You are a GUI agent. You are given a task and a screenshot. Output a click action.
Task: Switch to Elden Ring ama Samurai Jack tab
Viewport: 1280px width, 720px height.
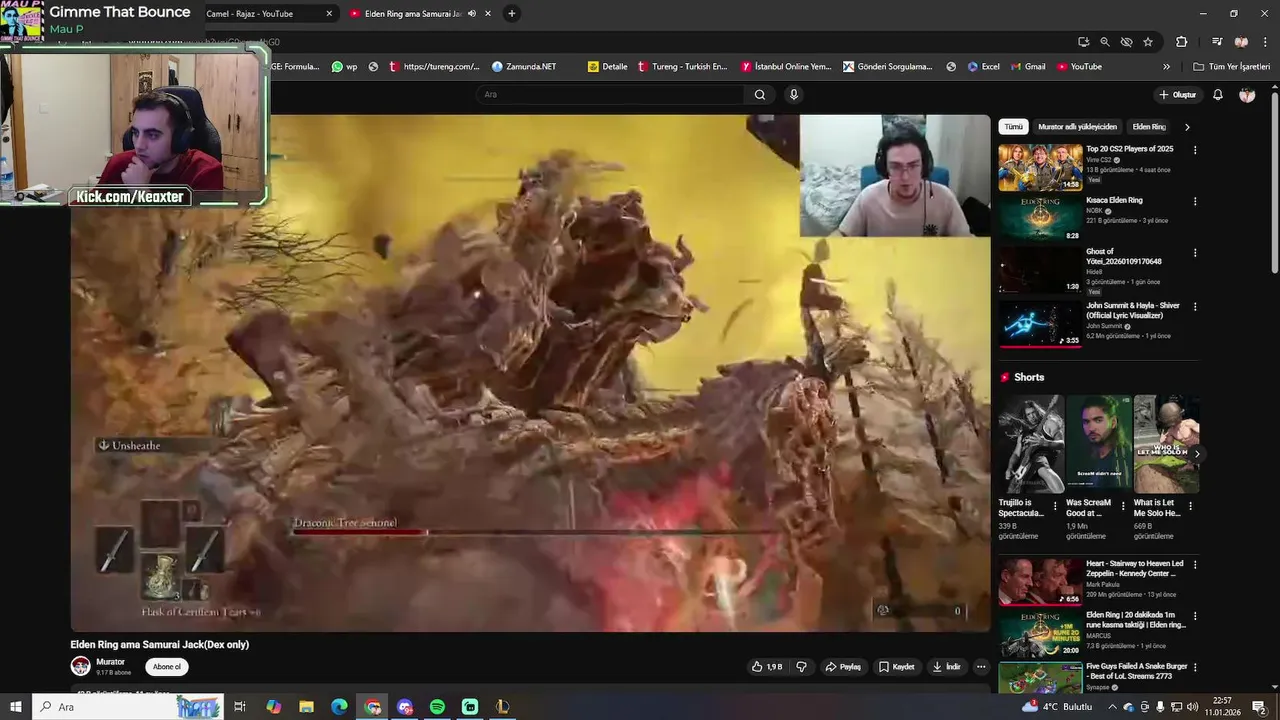[x=413, y=14]
